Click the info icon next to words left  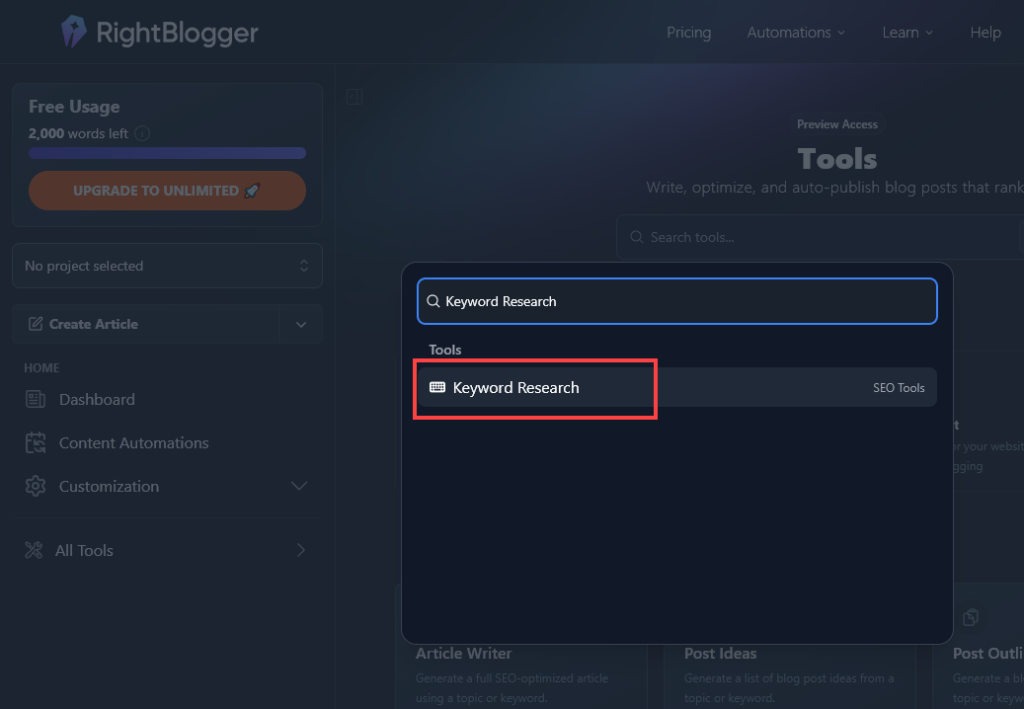pos(140,132)
